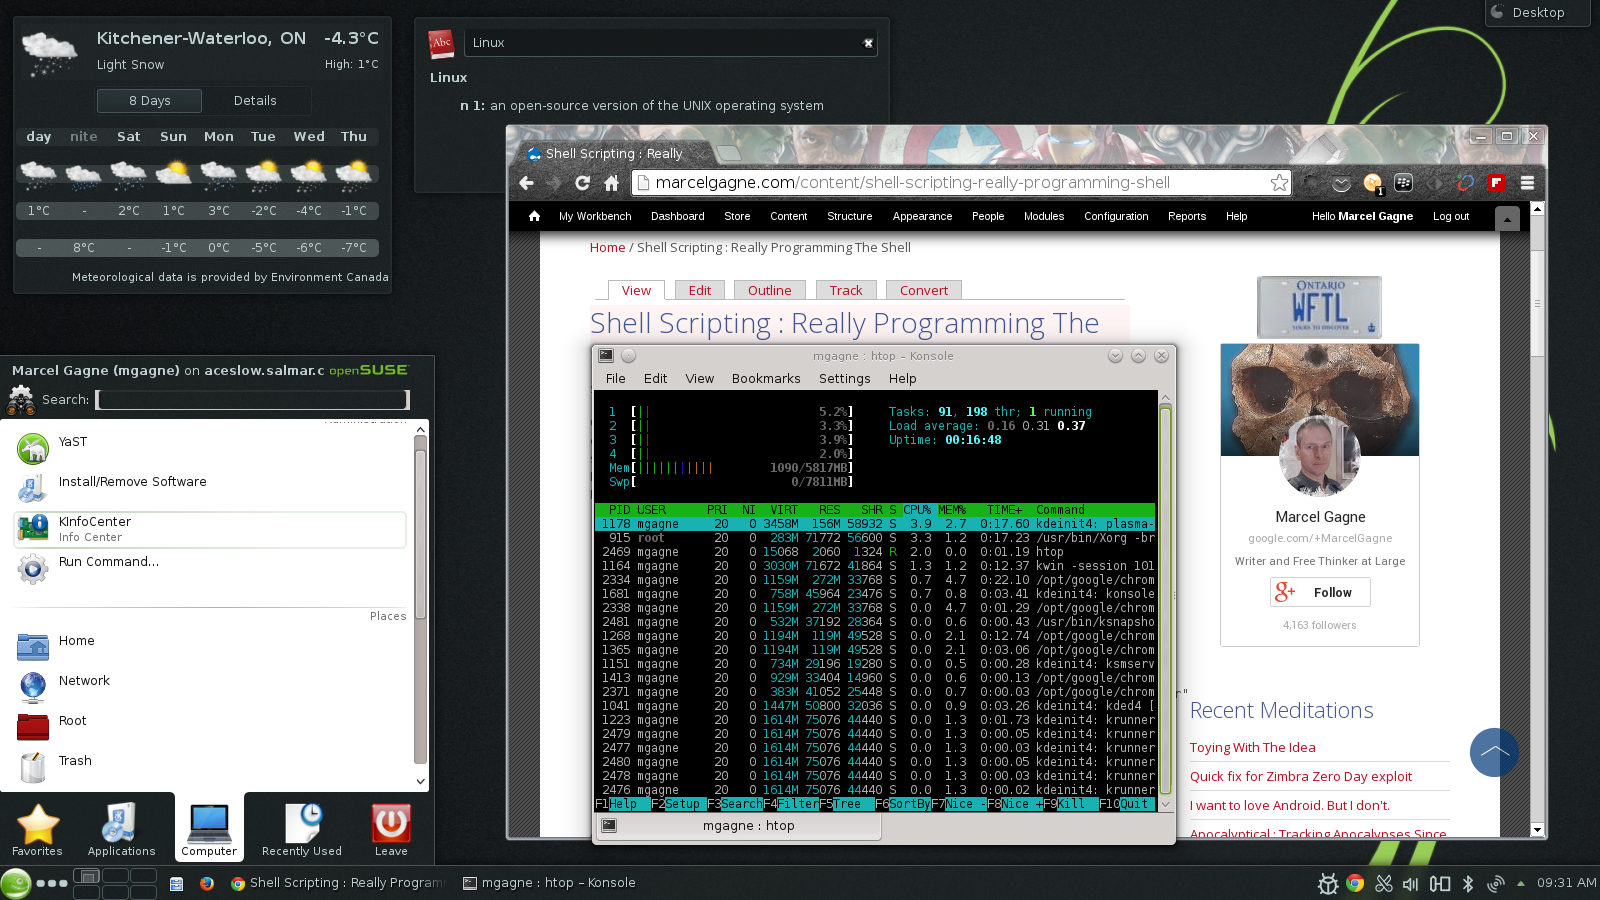Open Run Command entry
The height and width of the screenshot is (900, 1600).
pos(212,569)
